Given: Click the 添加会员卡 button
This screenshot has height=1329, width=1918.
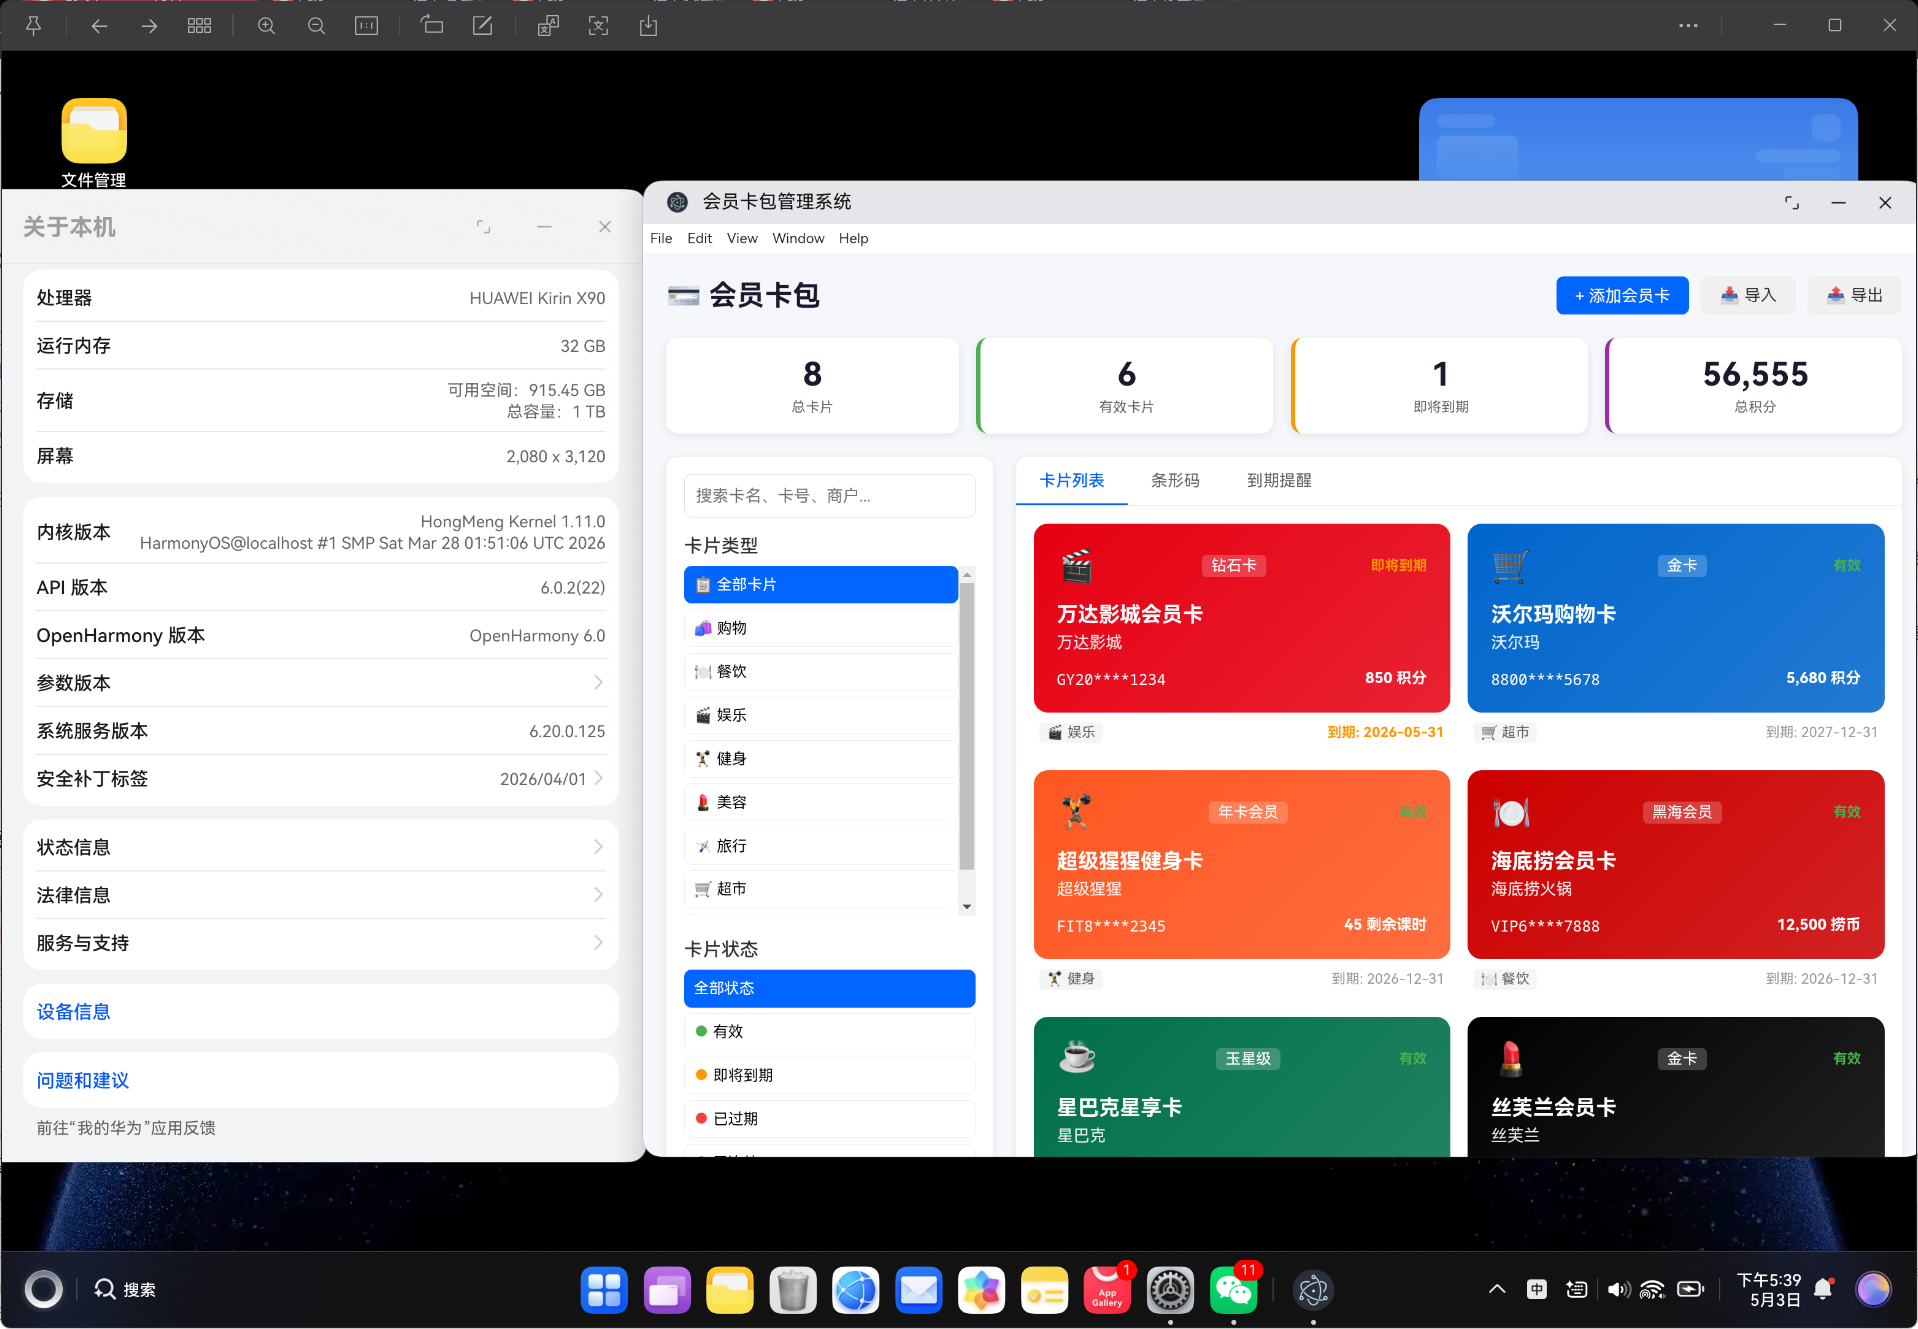Looking at the screenshot, I should click(1622, 296).
